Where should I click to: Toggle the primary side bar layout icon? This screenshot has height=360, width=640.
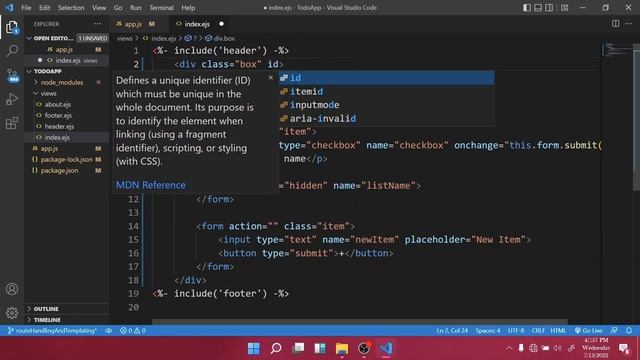527,8
